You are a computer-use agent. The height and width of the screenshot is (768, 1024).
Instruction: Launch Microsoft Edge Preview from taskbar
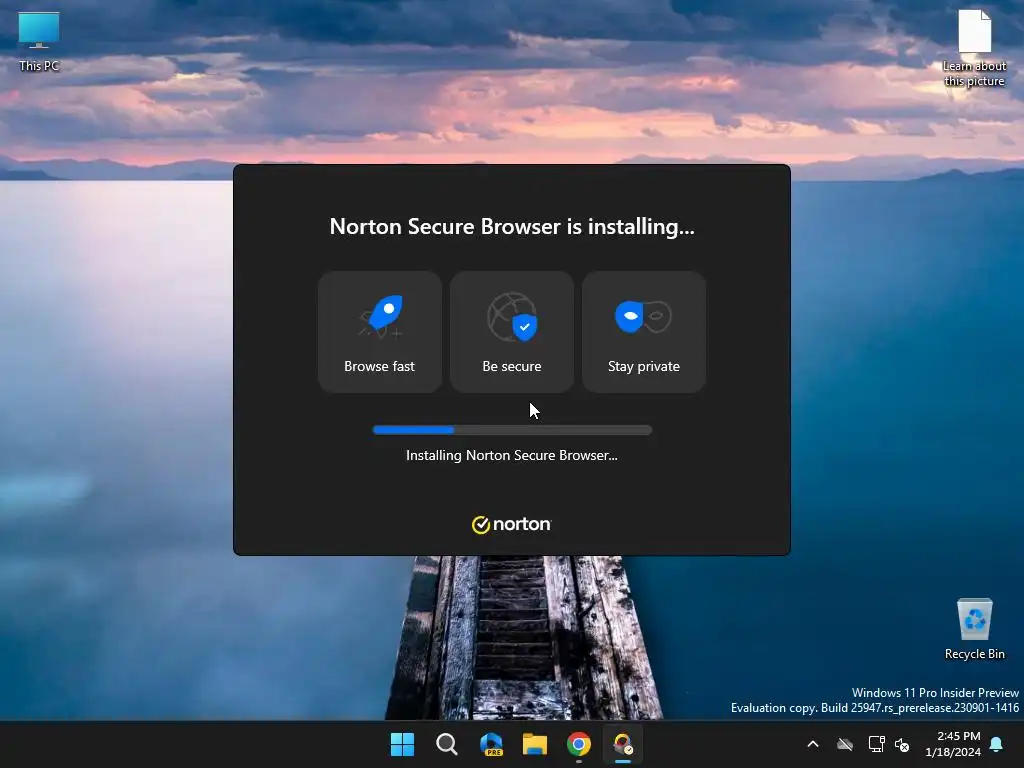point(491,744)
